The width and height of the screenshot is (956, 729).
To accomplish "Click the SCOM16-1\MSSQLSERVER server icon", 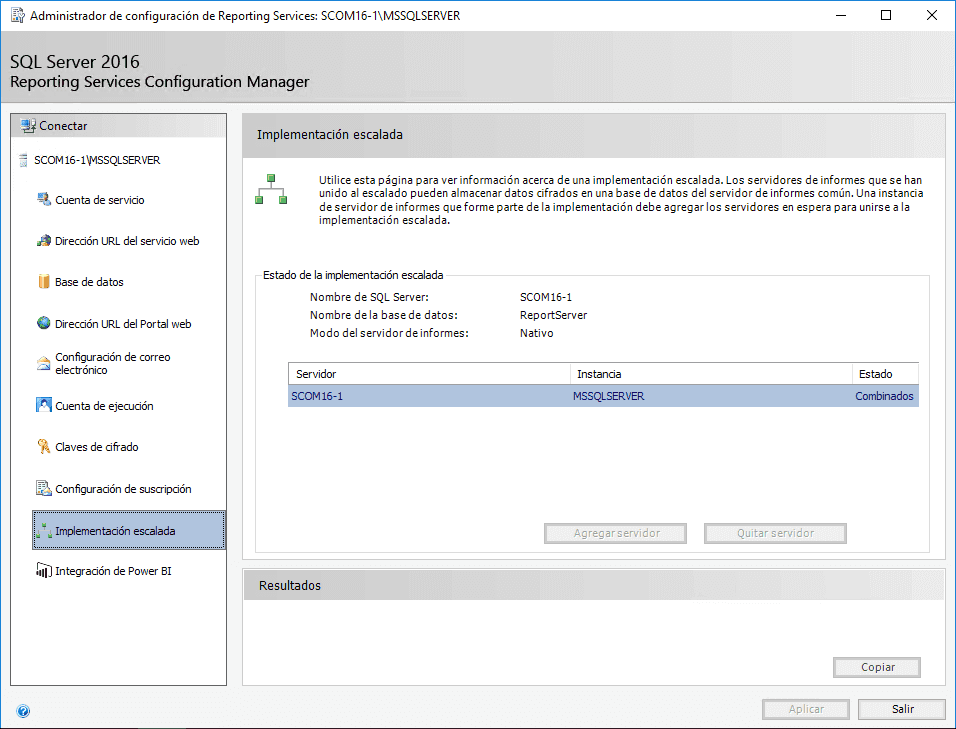I will 23,160.
